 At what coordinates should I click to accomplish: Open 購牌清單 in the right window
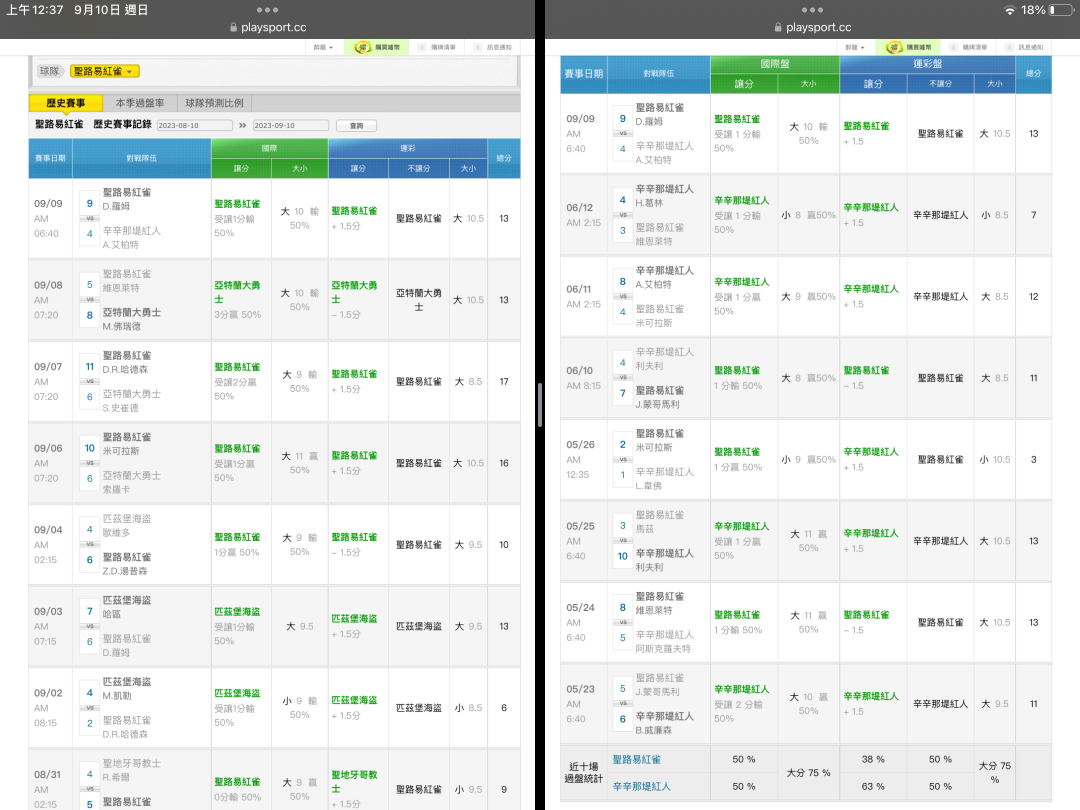[969, 48]
